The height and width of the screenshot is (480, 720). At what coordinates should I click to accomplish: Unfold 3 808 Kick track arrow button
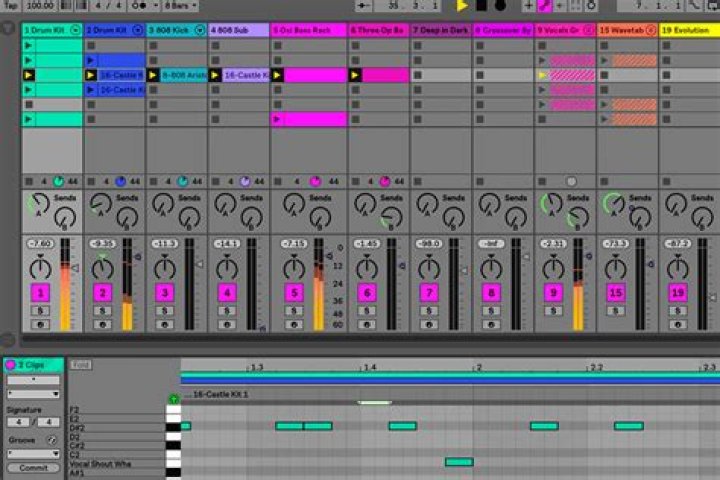pos(200,30)
